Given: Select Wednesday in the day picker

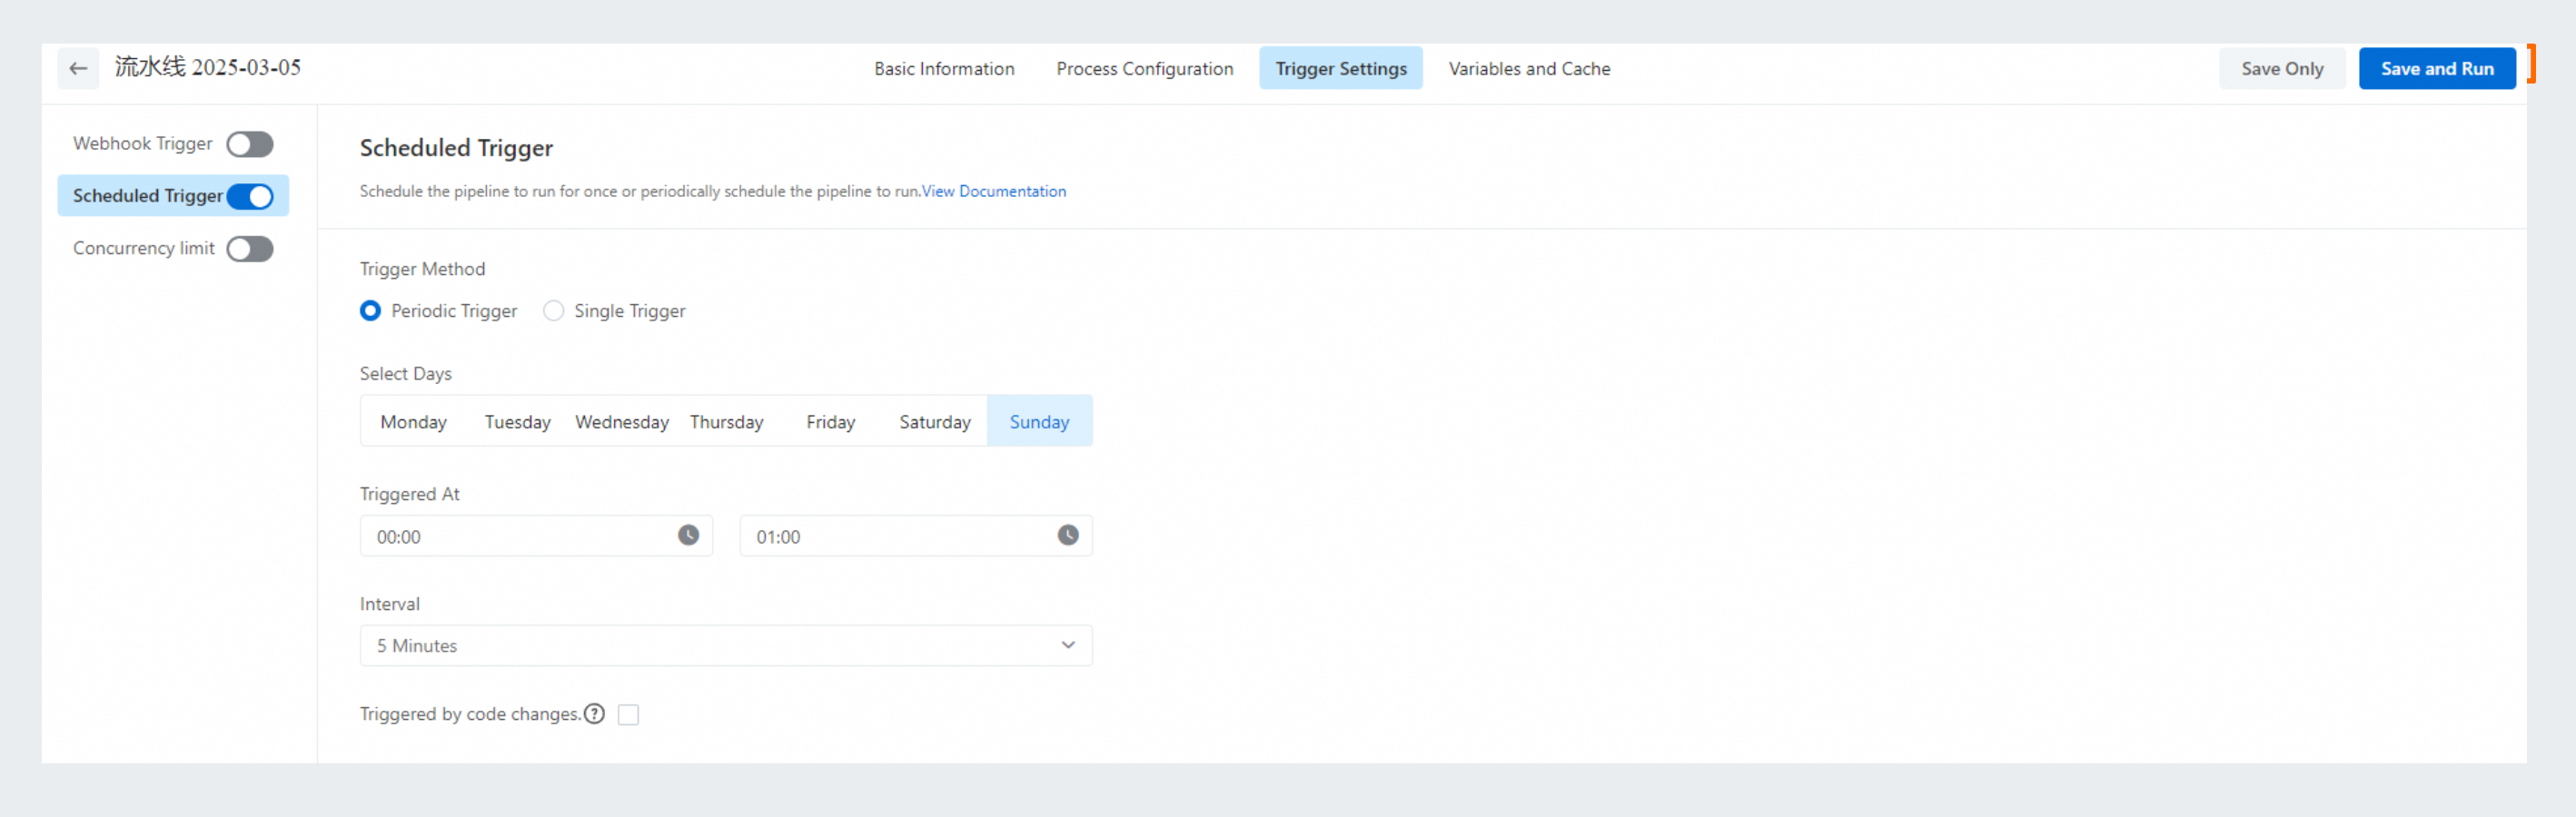Looking at the screenshot, I should pos(622,422).
